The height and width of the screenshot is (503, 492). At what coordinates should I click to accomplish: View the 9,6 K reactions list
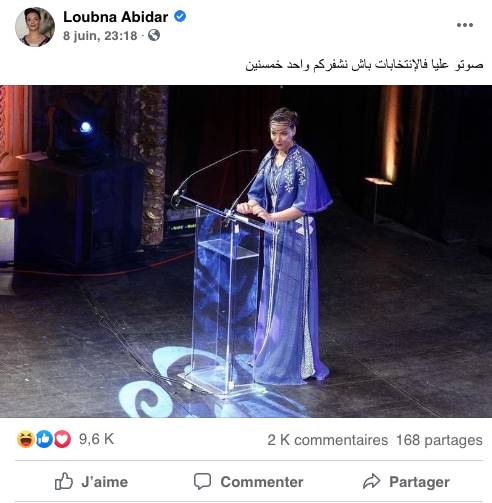[x=96, y=439]
